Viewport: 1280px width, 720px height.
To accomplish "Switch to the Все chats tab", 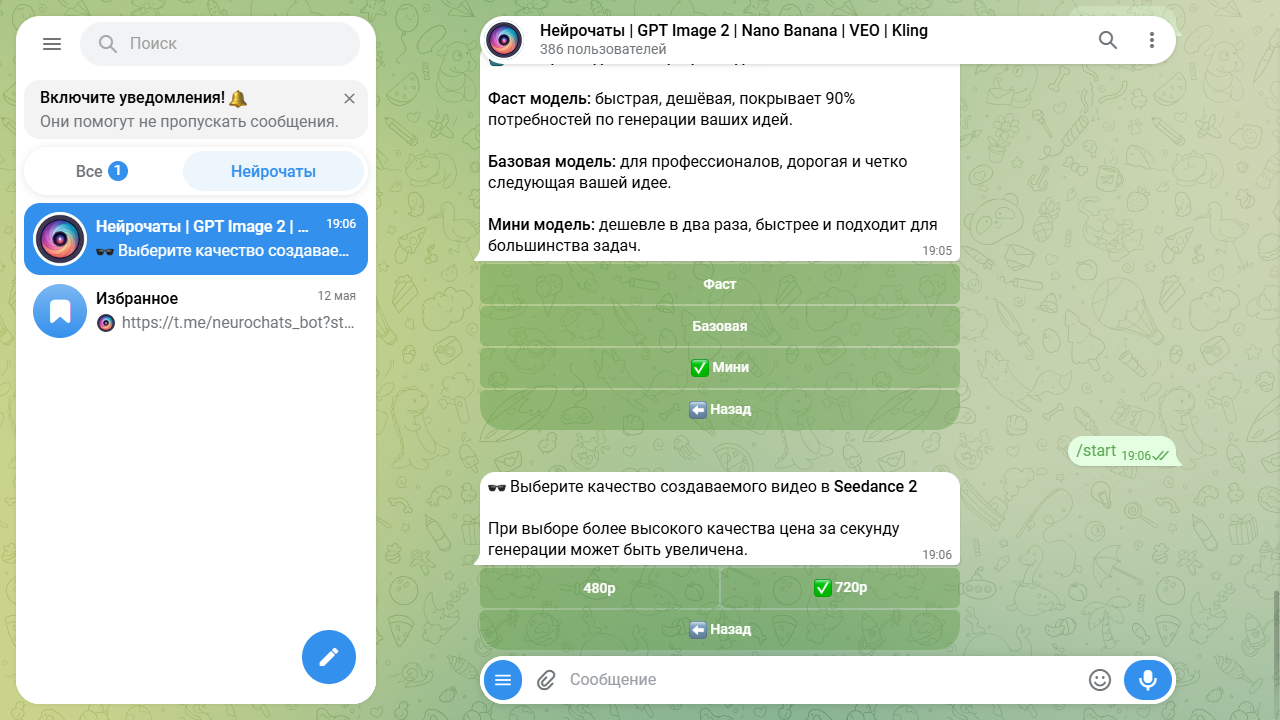I will click(102, 171).
